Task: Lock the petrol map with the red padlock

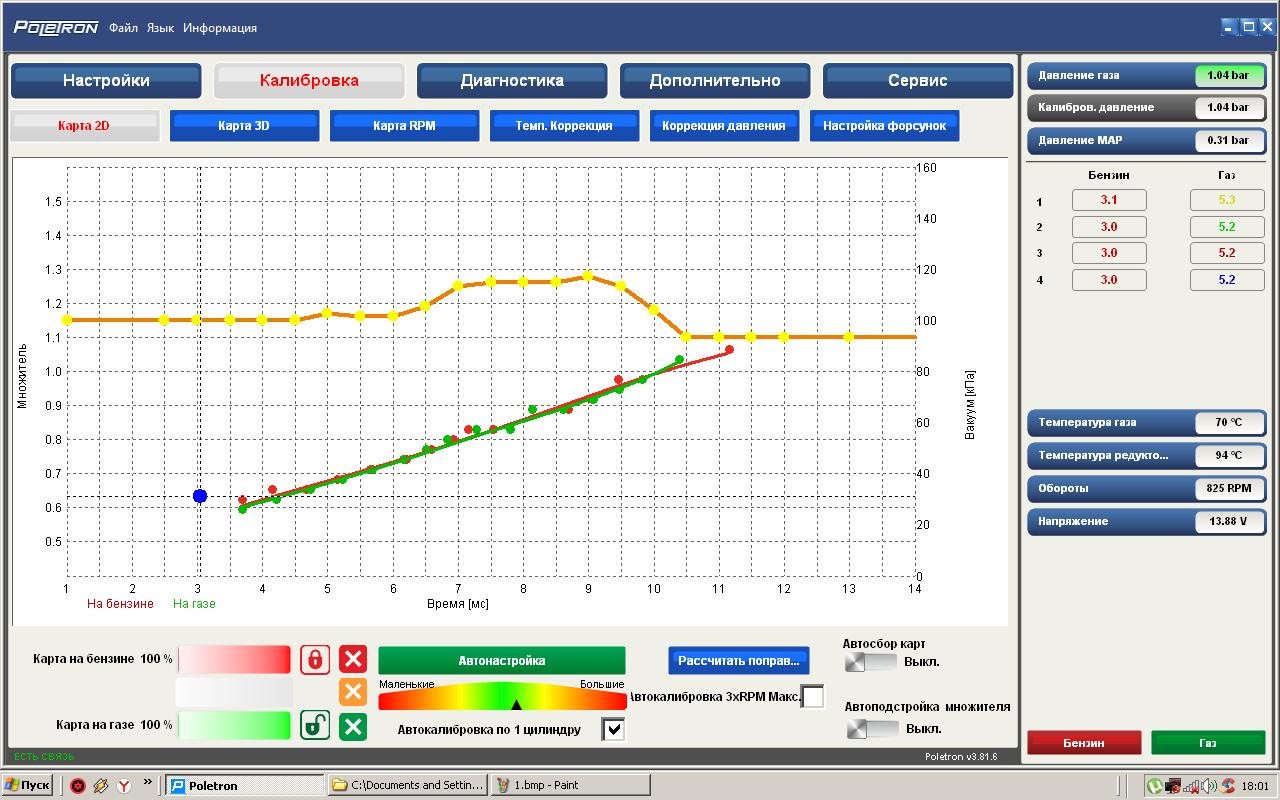Action: 315,659
